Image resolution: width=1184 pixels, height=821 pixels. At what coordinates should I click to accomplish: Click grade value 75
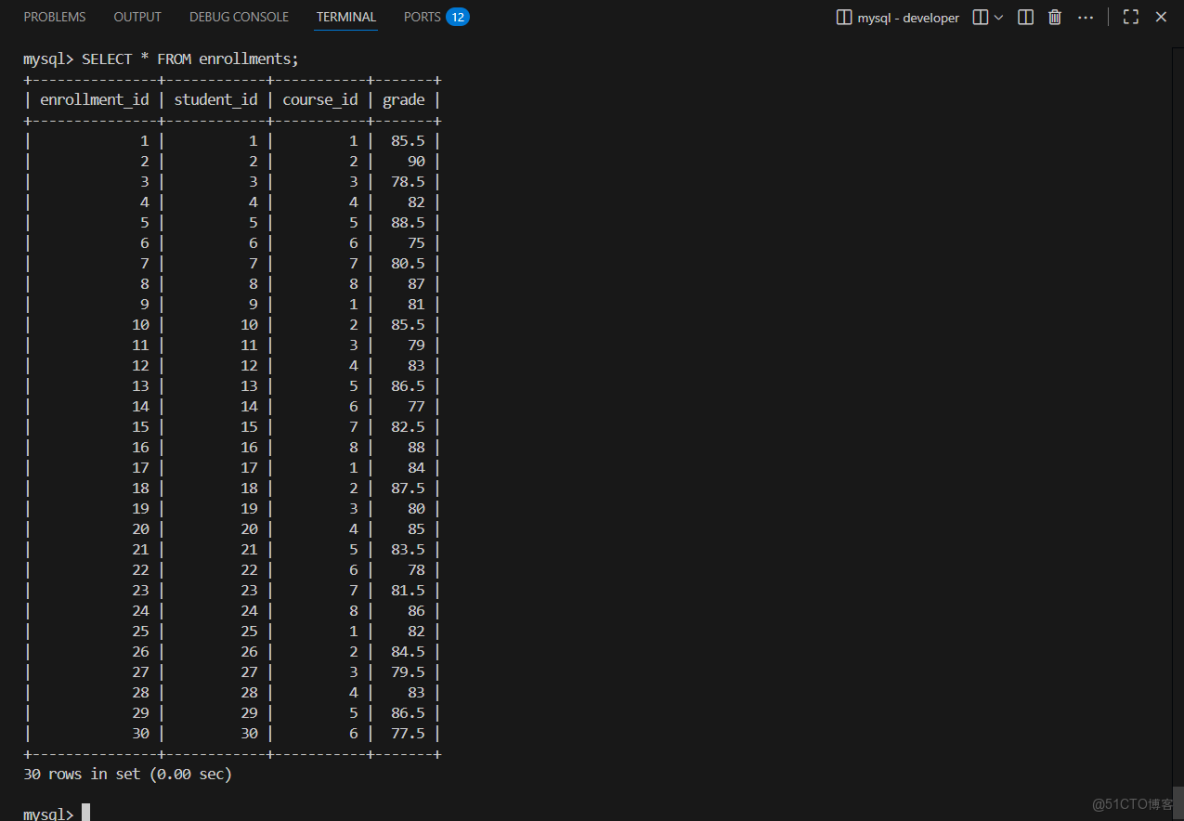pyautogui.click(x=416, y=242)
